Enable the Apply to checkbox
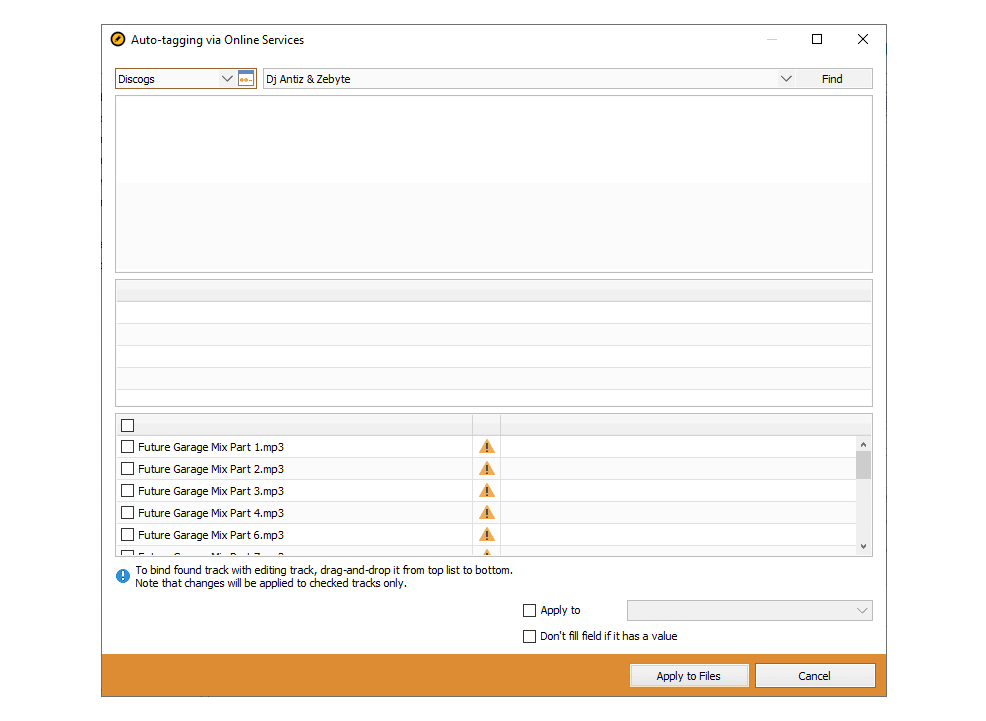 pyautogui.click(x=529, y=610)
